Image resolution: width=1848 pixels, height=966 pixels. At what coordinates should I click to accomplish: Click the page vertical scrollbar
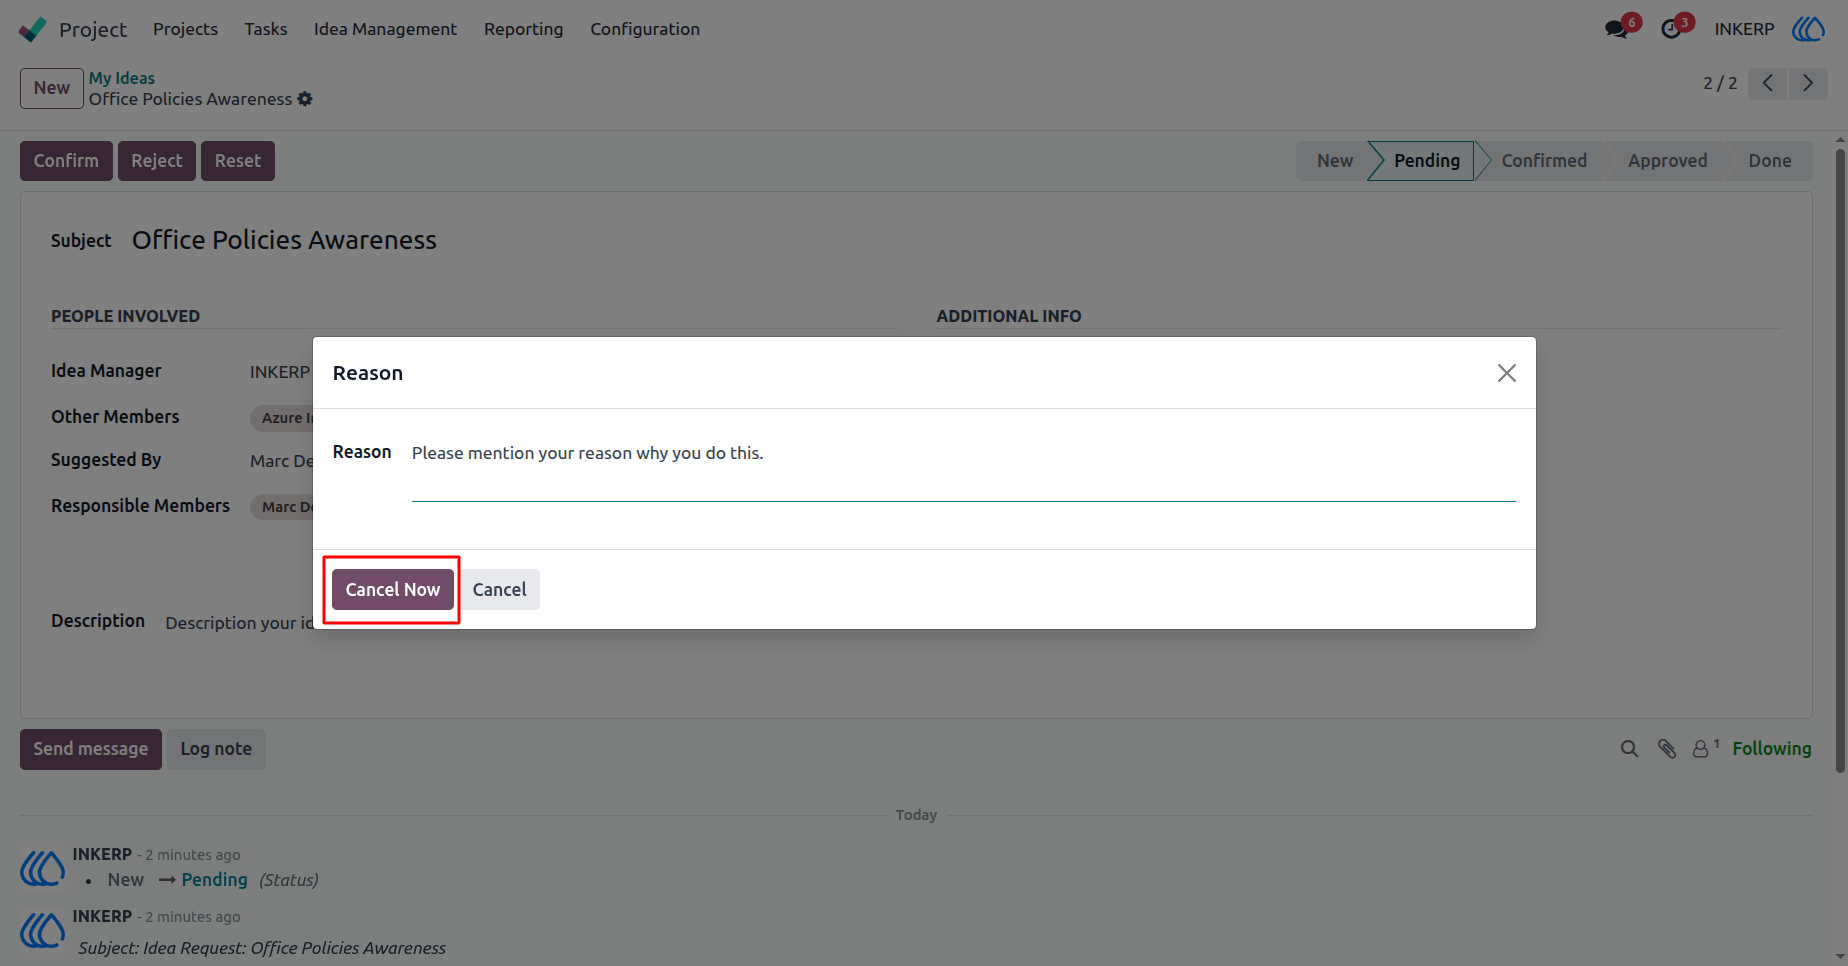[1840, 460]
